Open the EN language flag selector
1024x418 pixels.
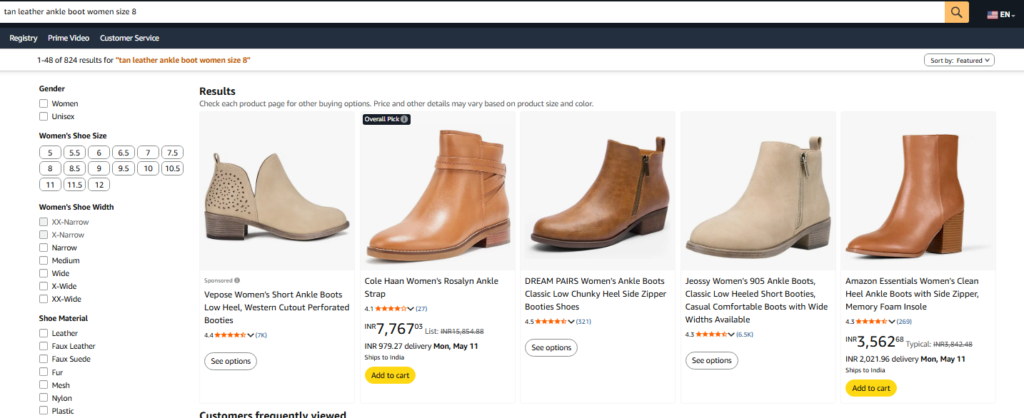click(1000, 14)
